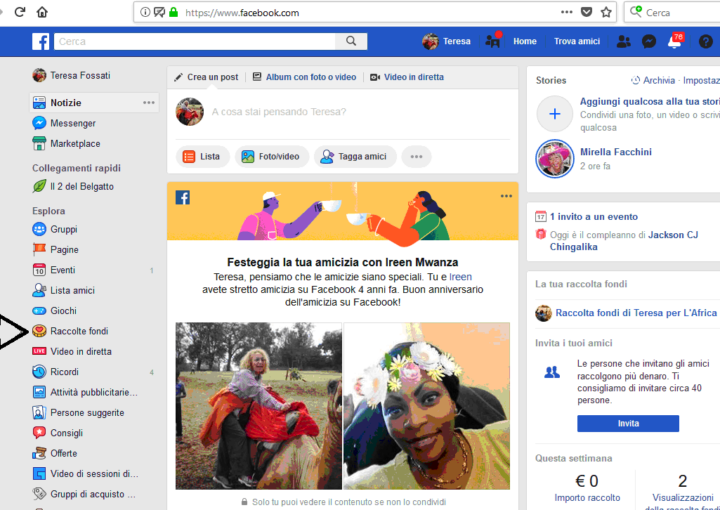The image size is (720, 510).
Task: Click Raccolte fondi in sidebar
Action: coord(79,331)
